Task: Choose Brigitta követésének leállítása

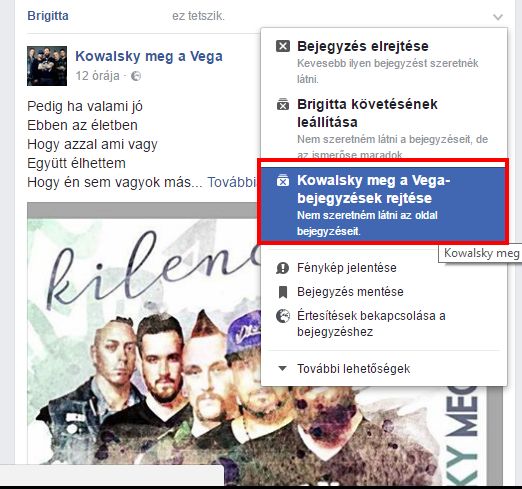Action: pos(384,127)
